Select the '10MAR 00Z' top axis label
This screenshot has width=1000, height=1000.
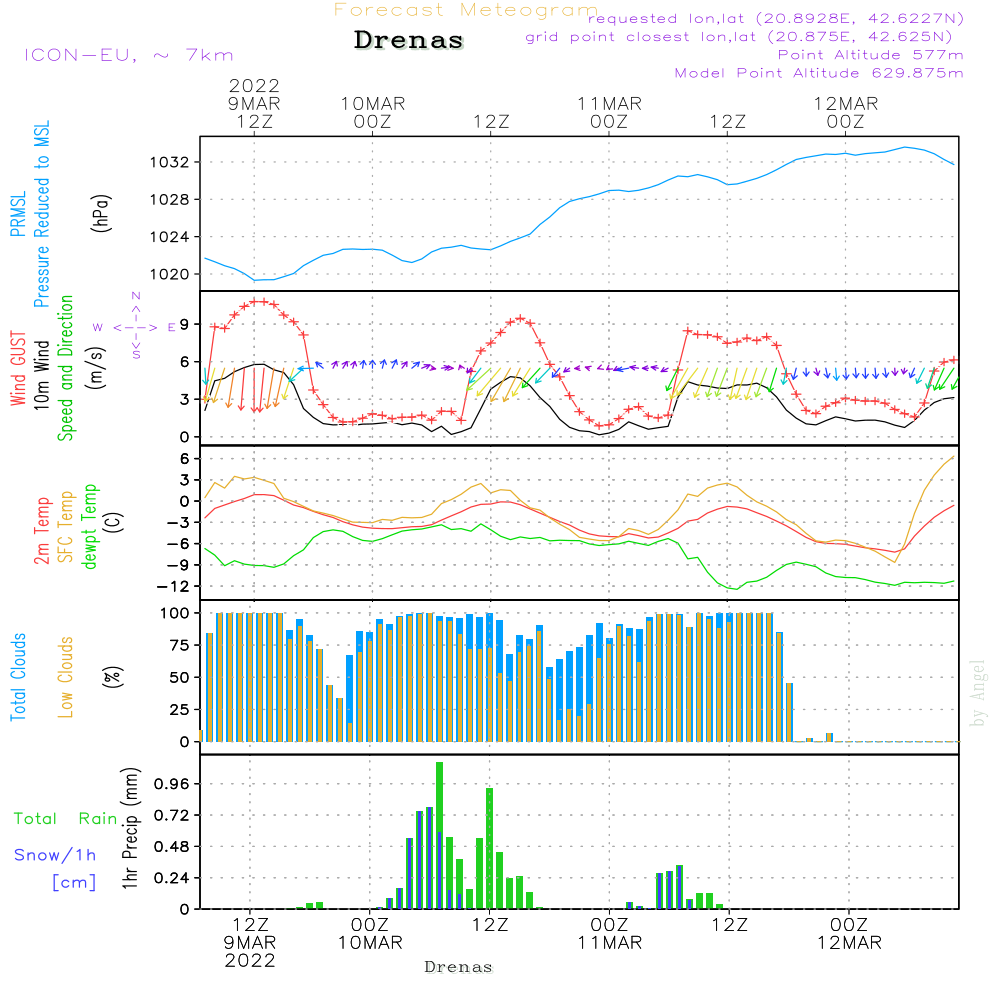tap(372, 112)
